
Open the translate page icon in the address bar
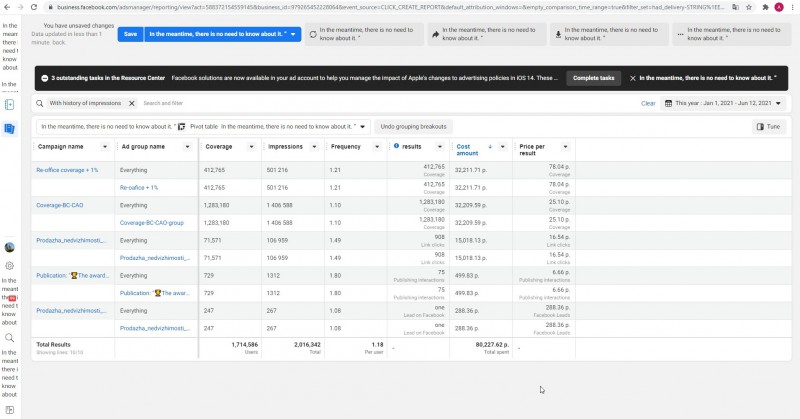(x=735, y=7)
